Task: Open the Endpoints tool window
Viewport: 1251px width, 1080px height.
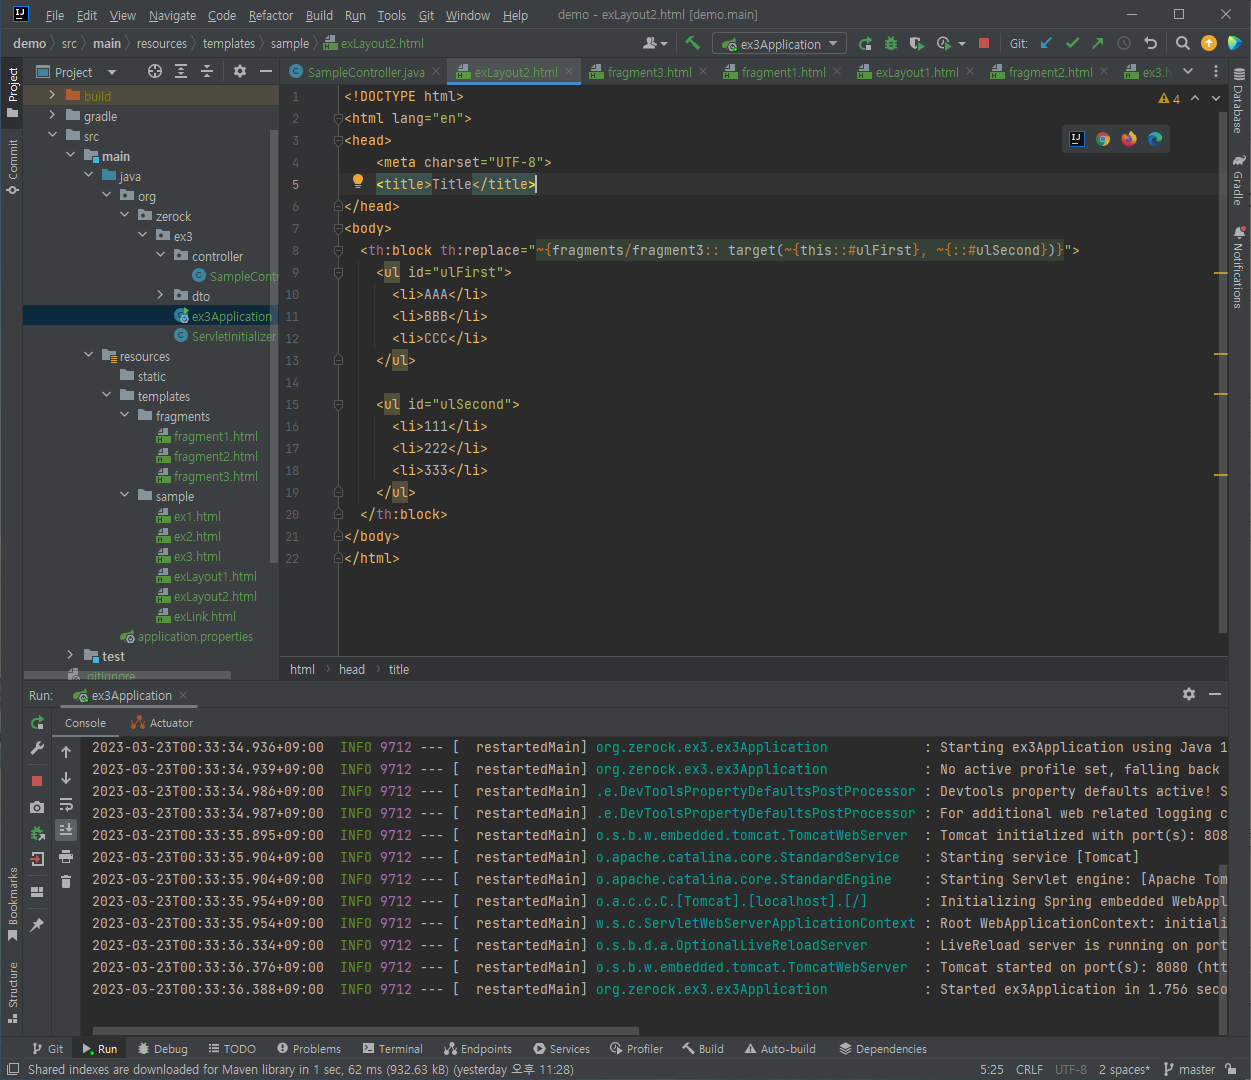Action: pos(478,1049)
